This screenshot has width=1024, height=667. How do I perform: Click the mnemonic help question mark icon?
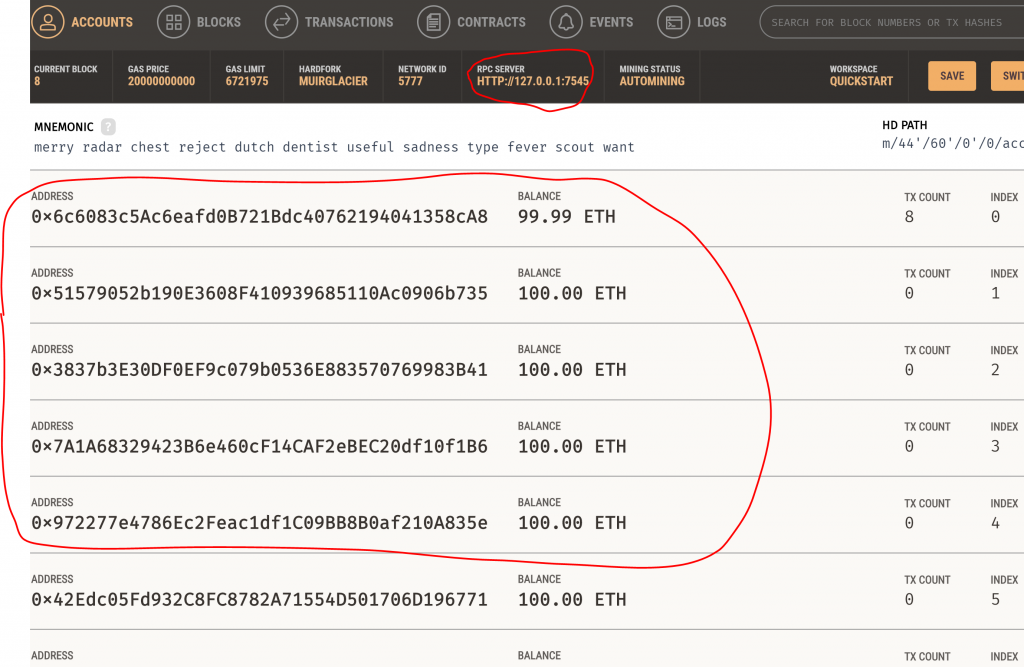[x=108, y=127]
